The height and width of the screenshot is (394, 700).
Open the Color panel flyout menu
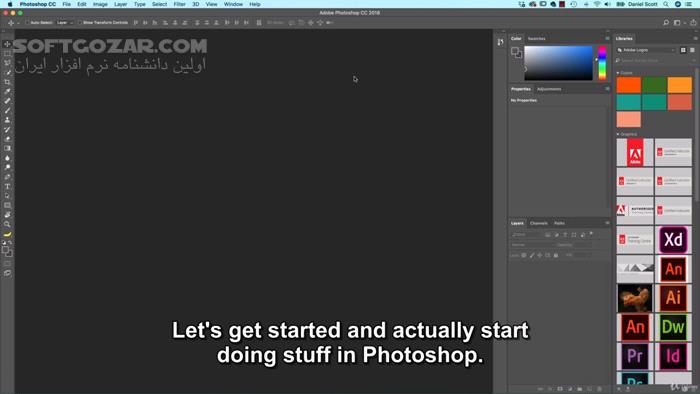(x=607, y=38)
